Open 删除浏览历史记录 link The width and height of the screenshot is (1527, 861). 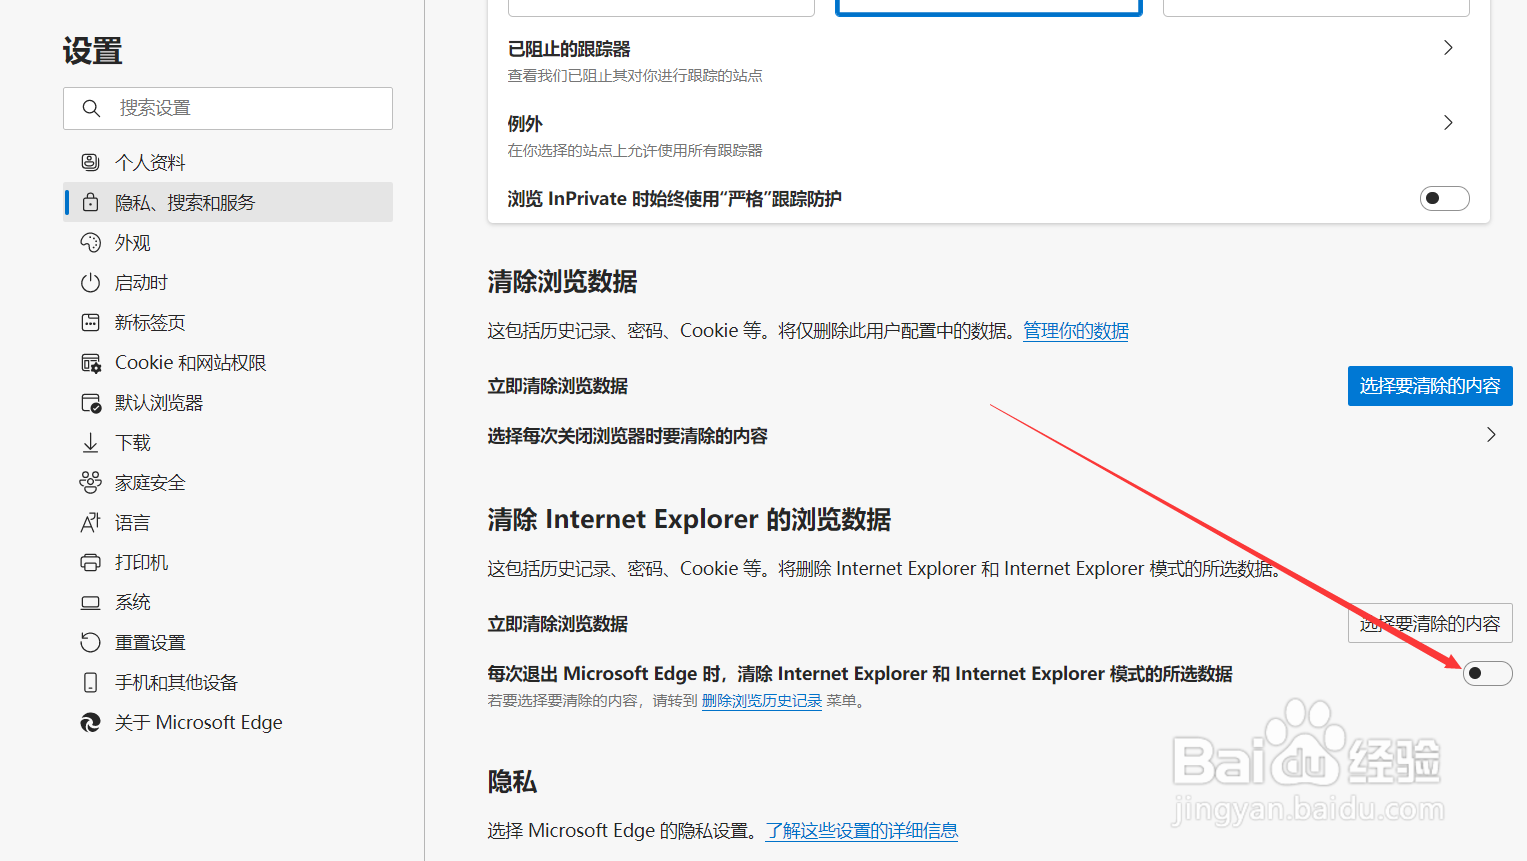[762, 701]
